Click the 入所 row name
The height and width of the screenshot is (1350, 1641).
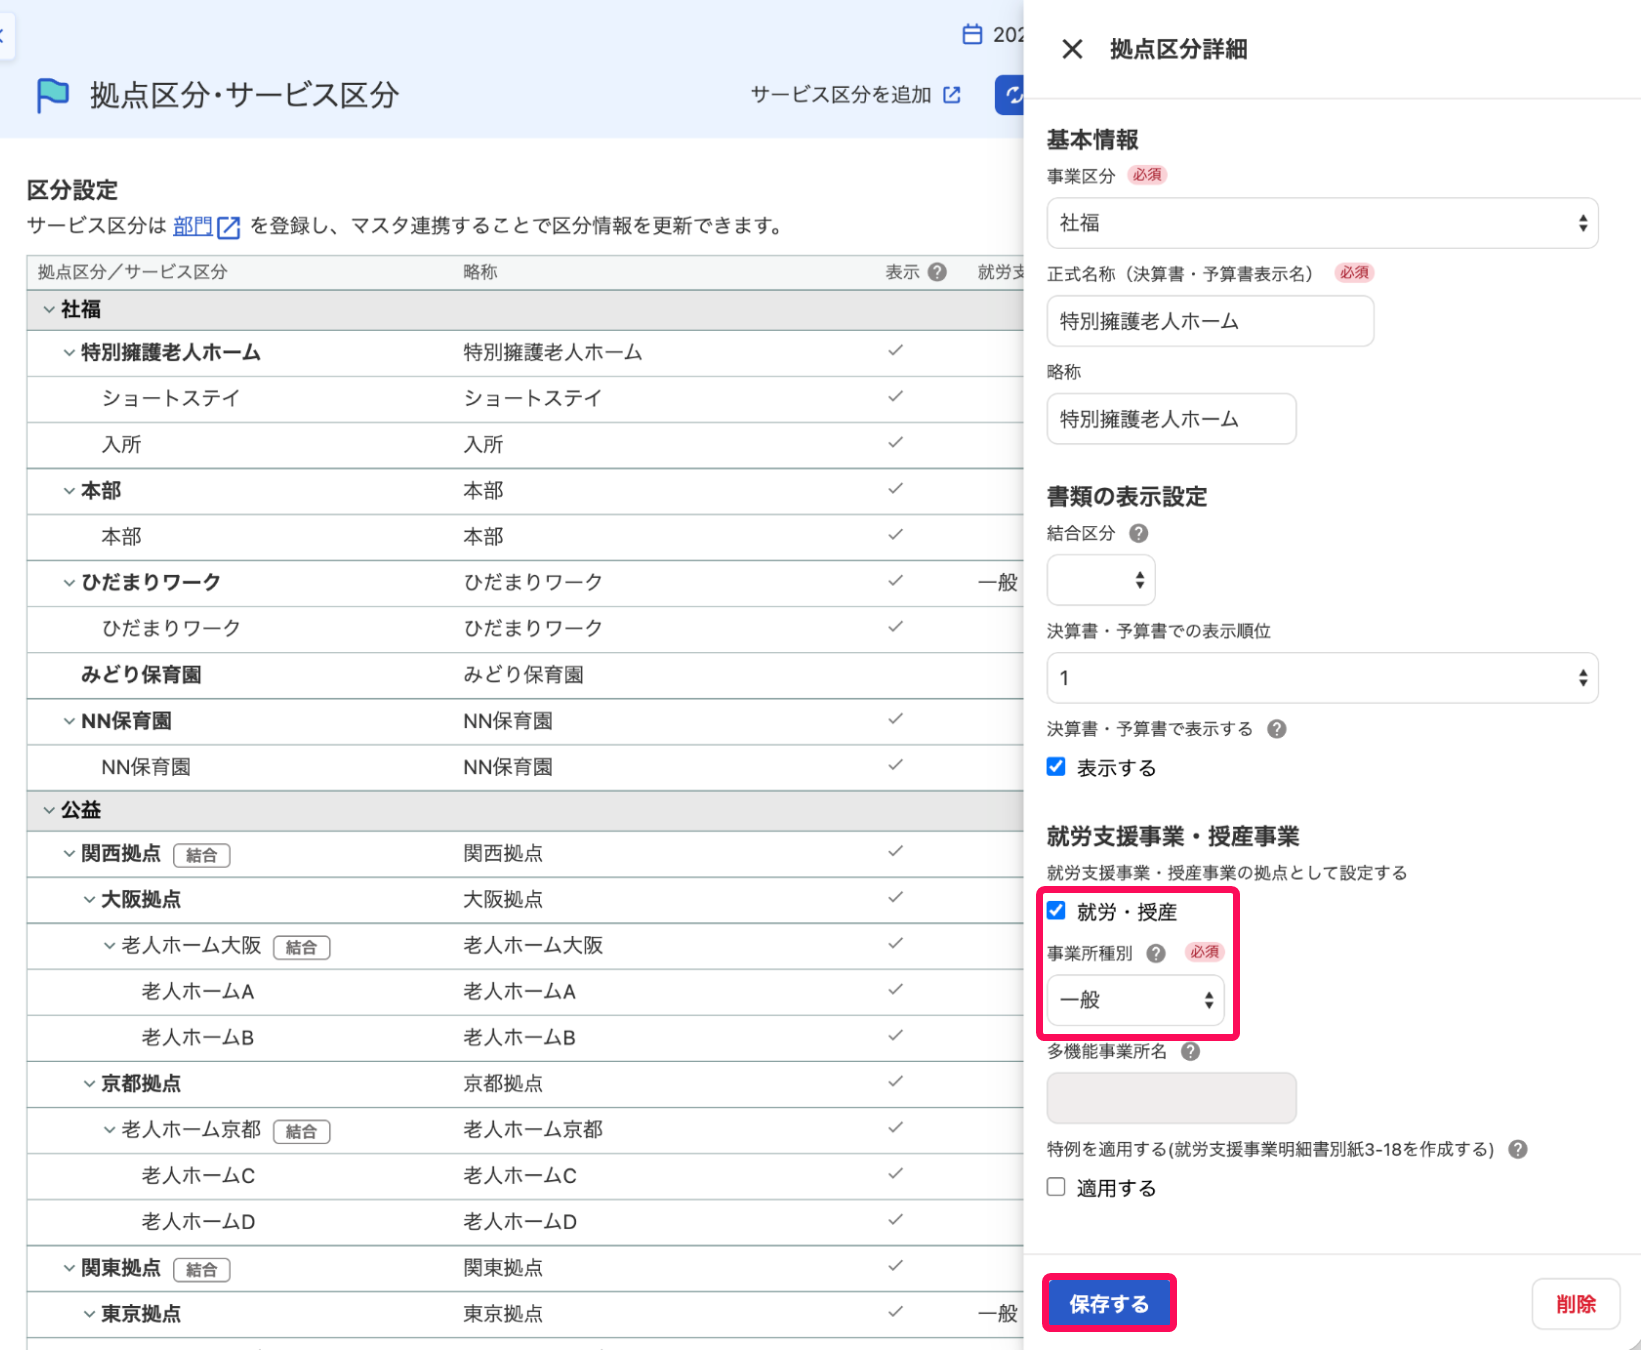click(x=121, y=445)
